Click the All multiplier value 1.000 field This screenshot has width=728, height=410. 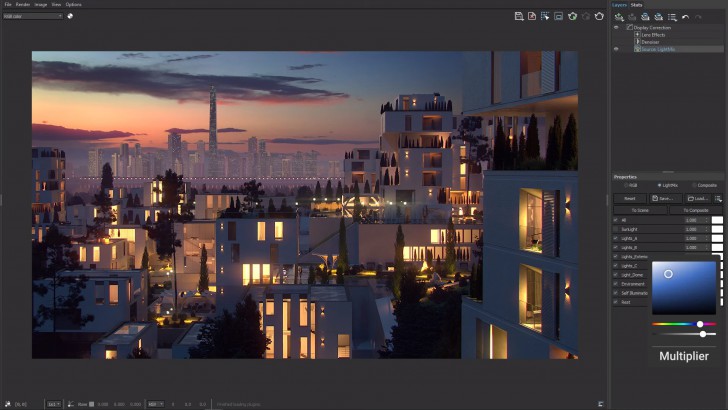pyautogui.click(x=694, y=220)
